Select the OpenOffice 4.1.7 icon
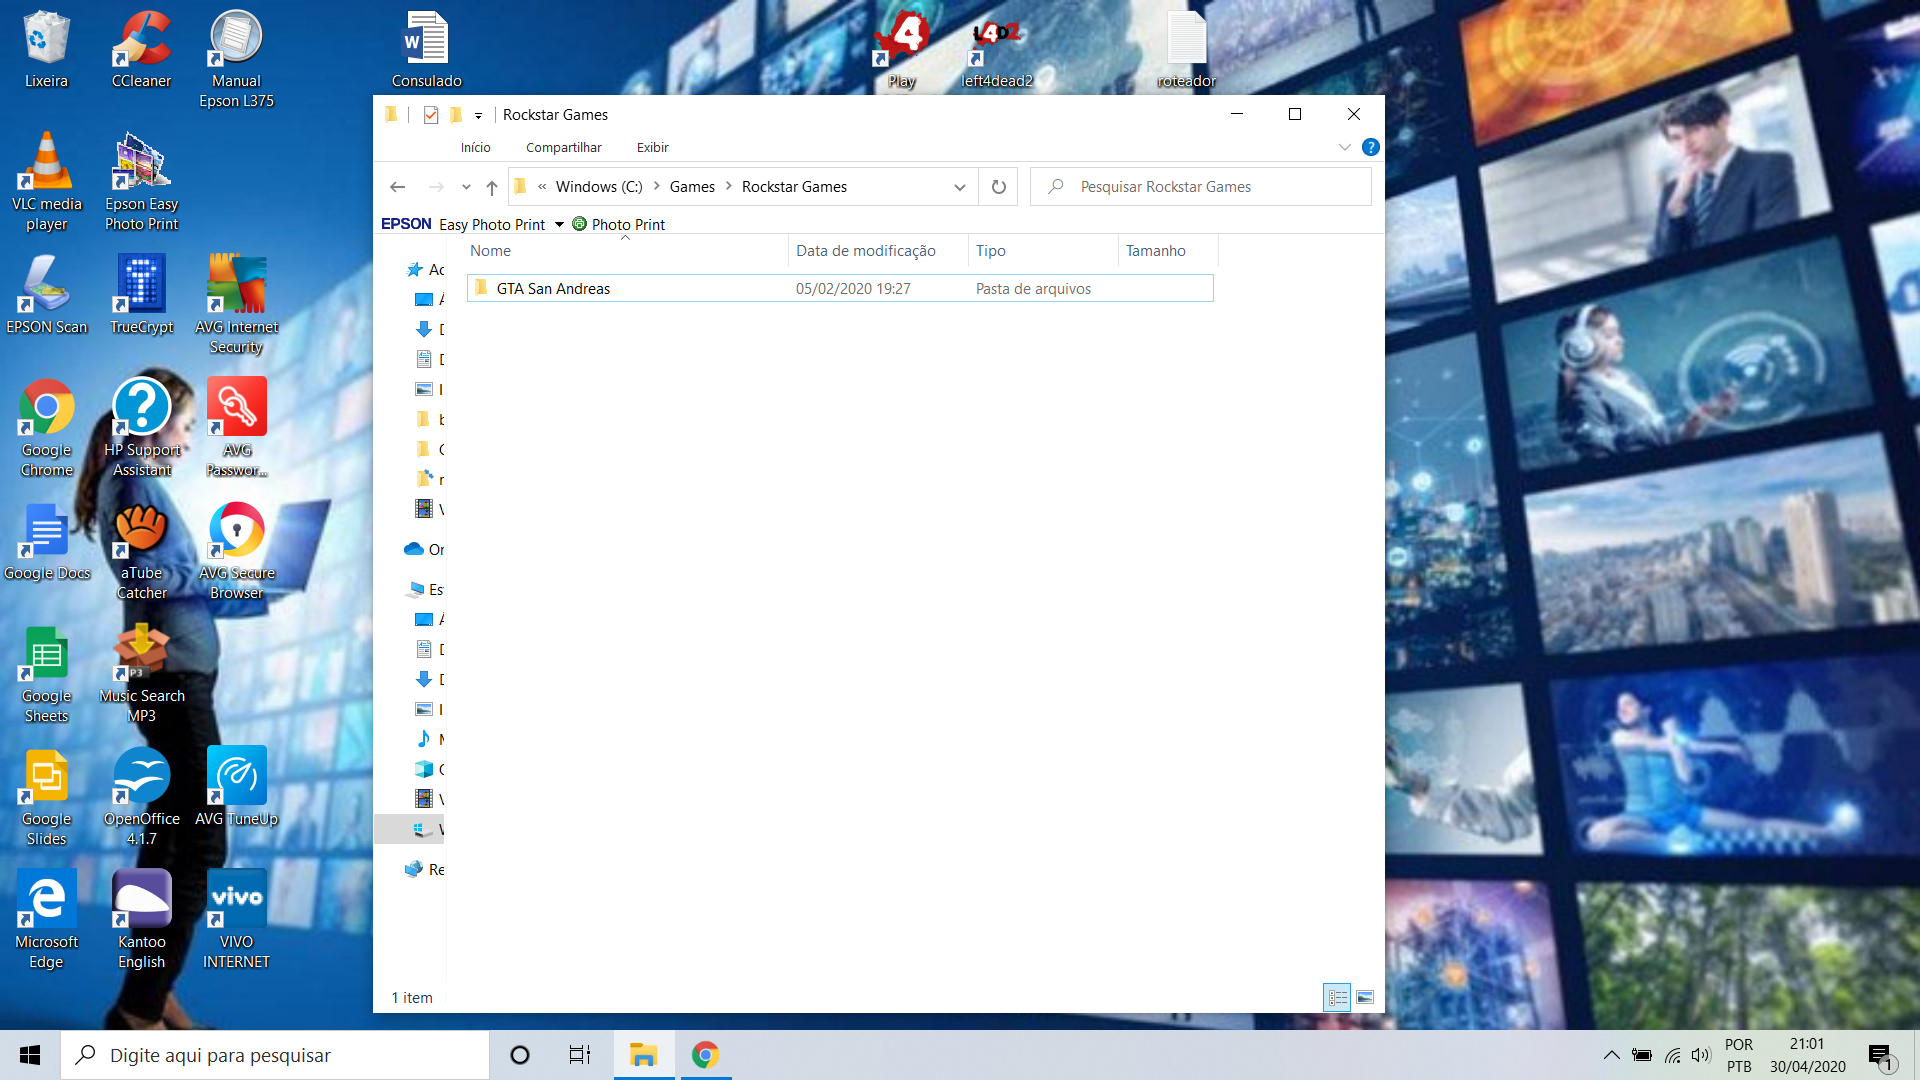This screenshot has height=1080, width=1920. pyautogui.click(x=141, y=797)
